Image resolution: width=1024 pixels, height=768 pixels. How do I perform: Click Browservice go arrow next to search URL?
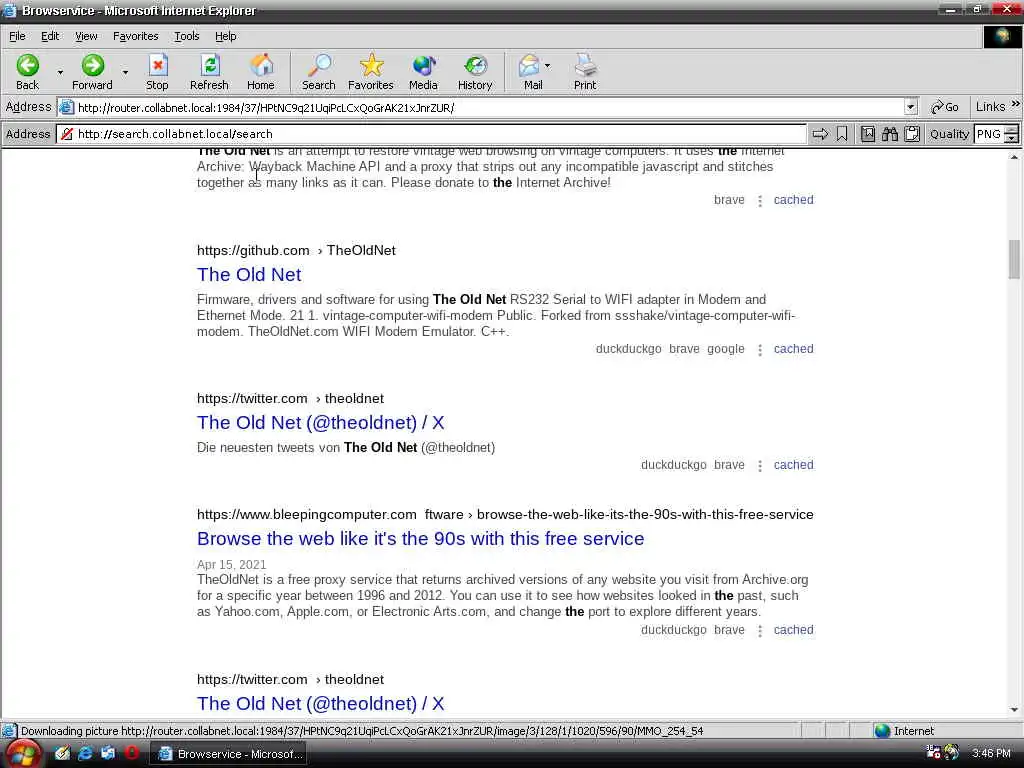click(x=820, y=134)
